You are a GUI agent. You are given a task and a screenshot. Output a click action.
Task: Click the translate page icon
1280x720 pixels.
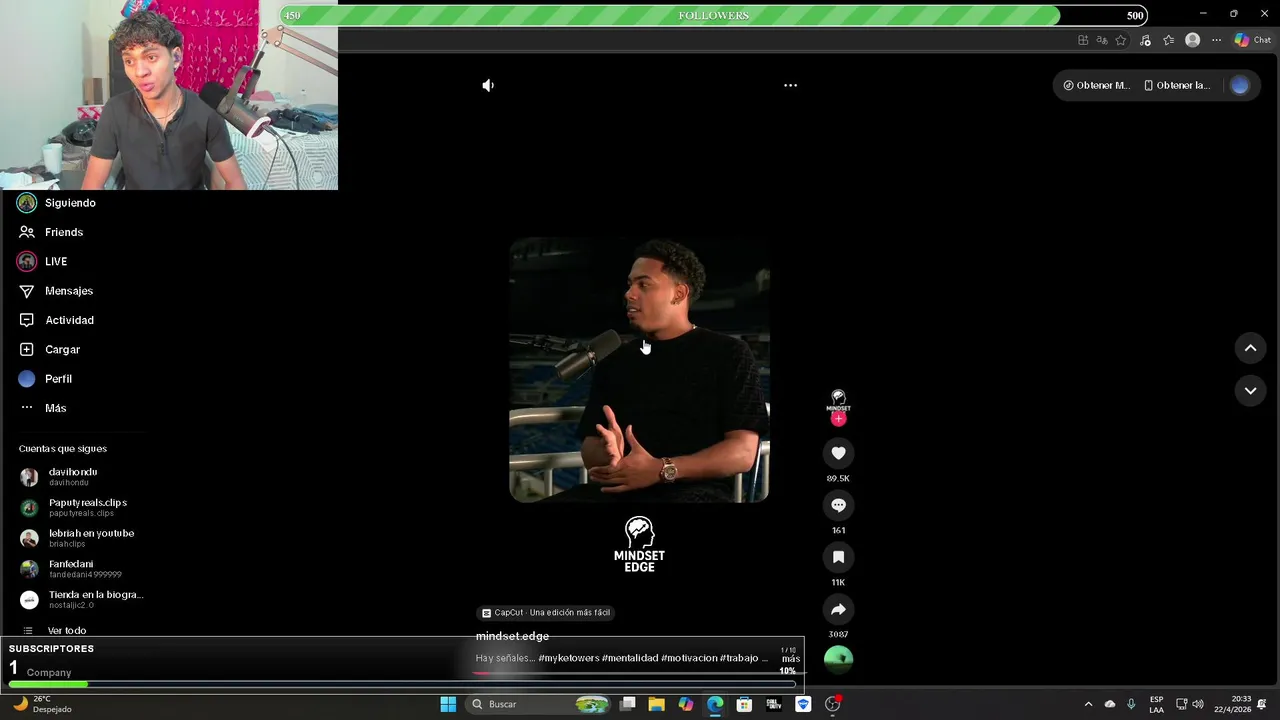point(1102,40)
